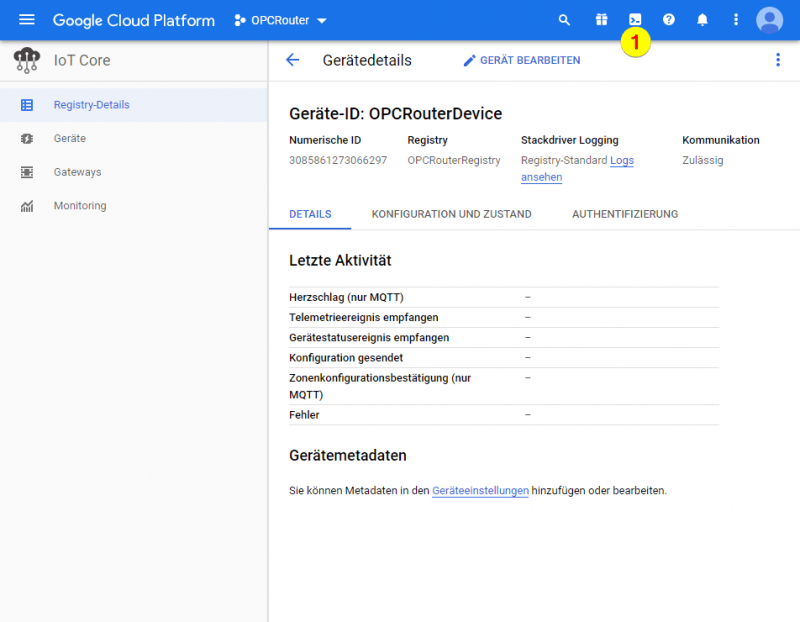Open the search magnifier

pyautogui.click(x=564, y=19)
